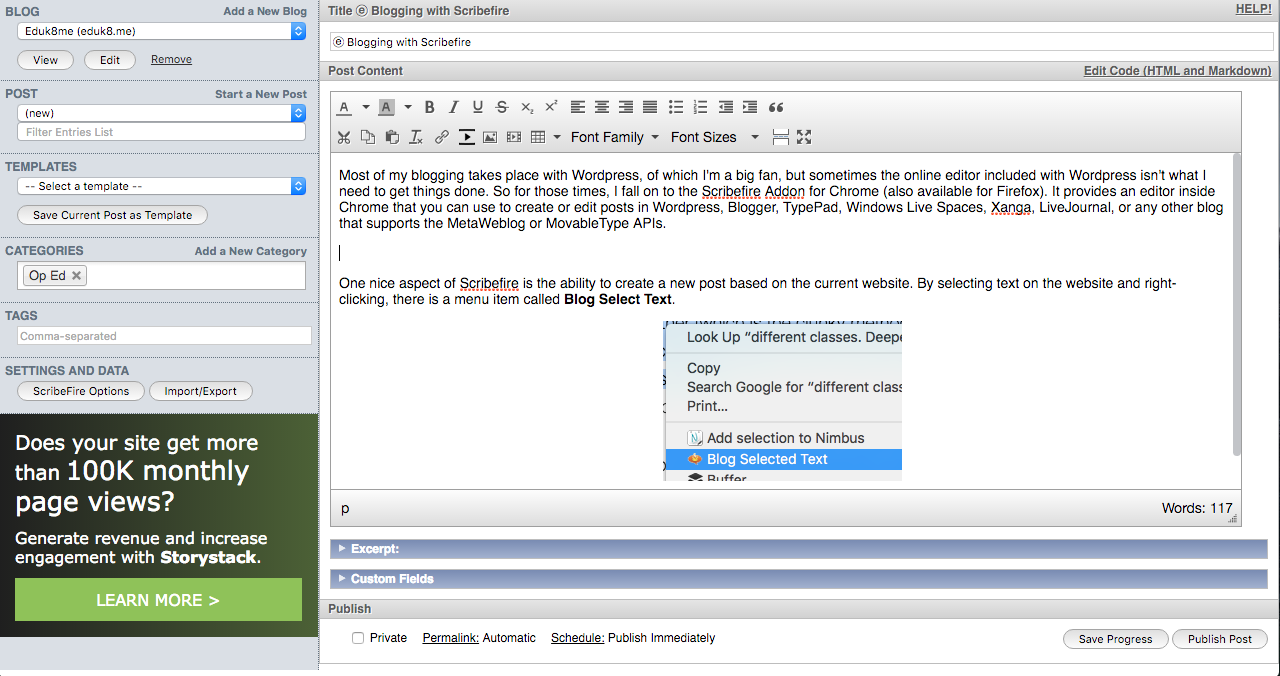Paste from clipboard toolbar icon
Viewport: 1280px width, 676px height.
pos(392,137)
